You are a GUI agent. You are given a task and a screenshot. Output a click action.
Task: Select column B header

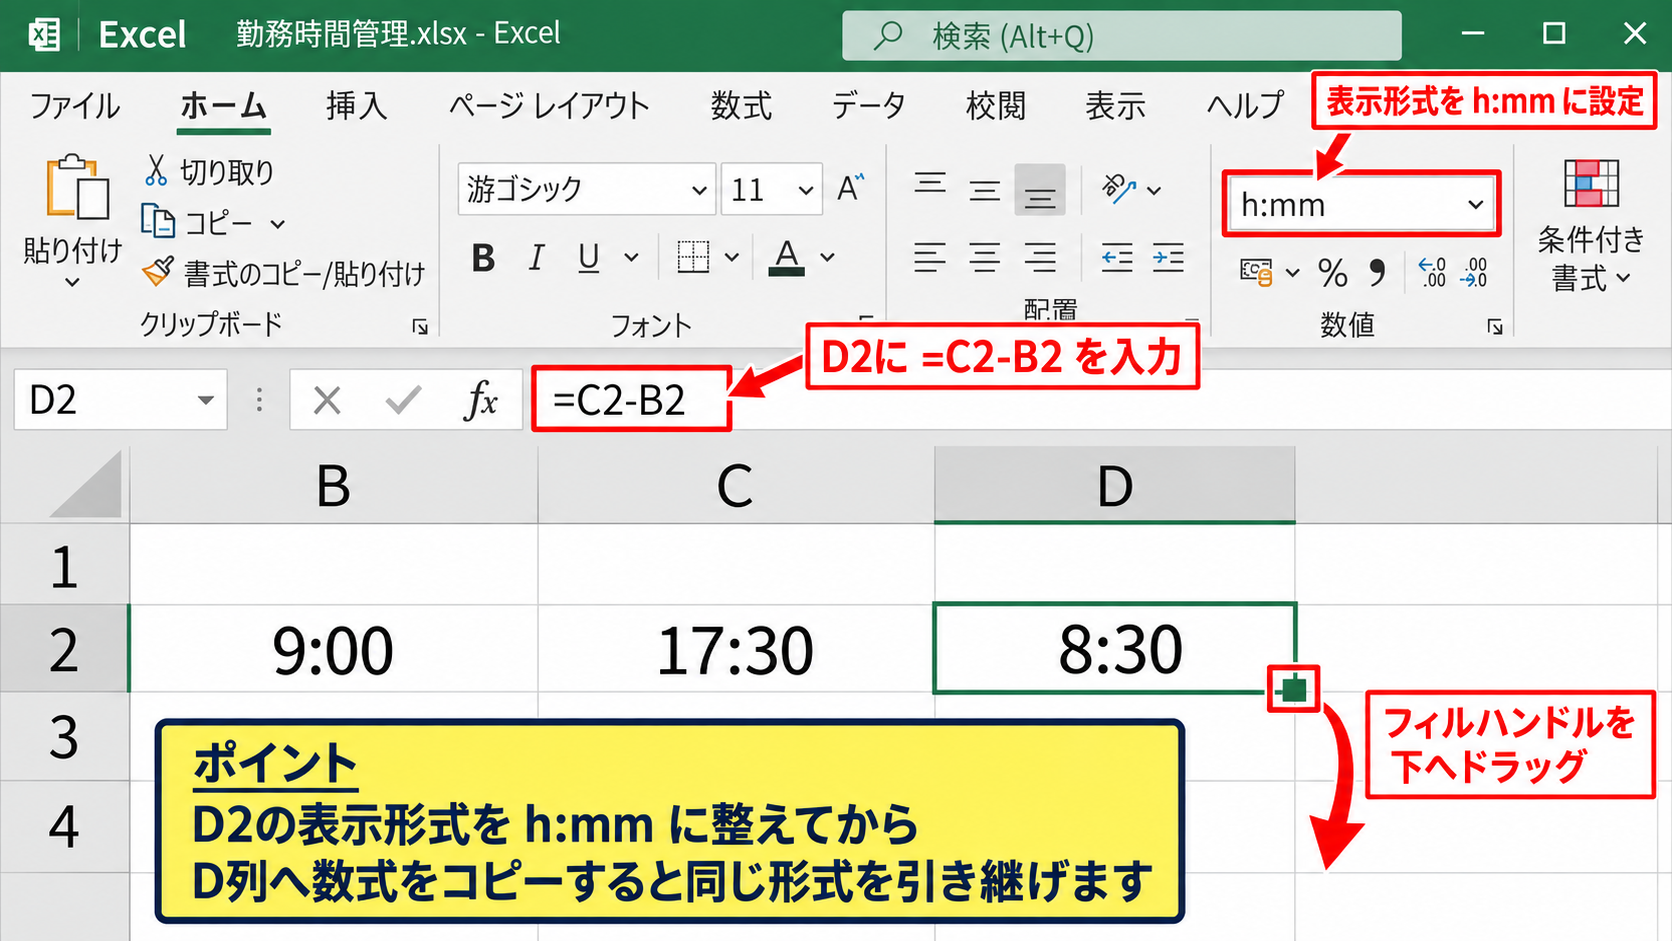333,485
